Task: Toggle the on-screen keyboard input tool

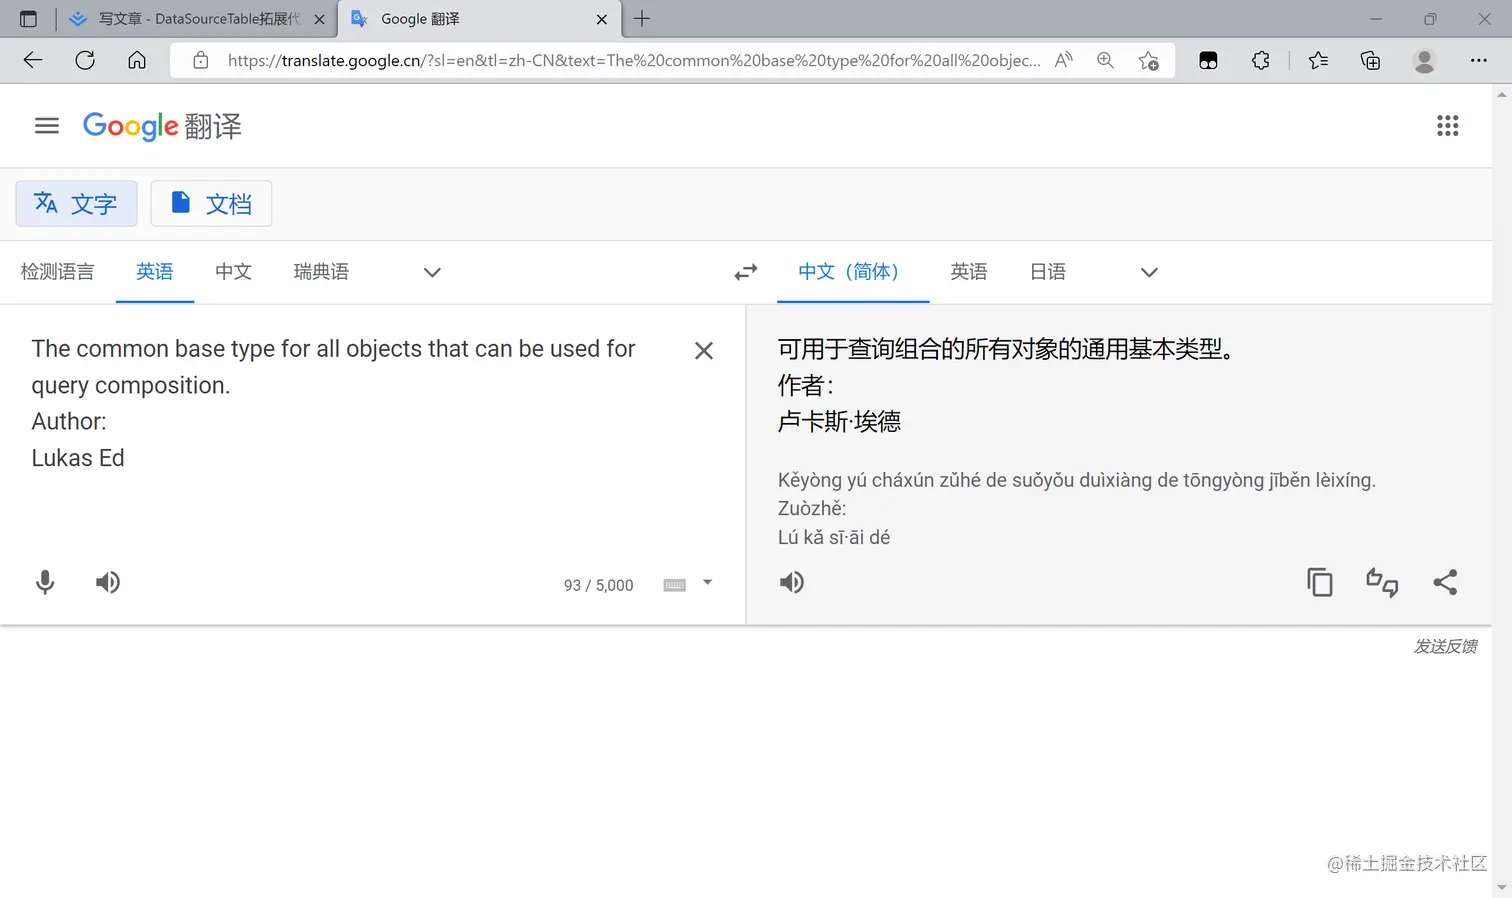Action: coord(675,585)
